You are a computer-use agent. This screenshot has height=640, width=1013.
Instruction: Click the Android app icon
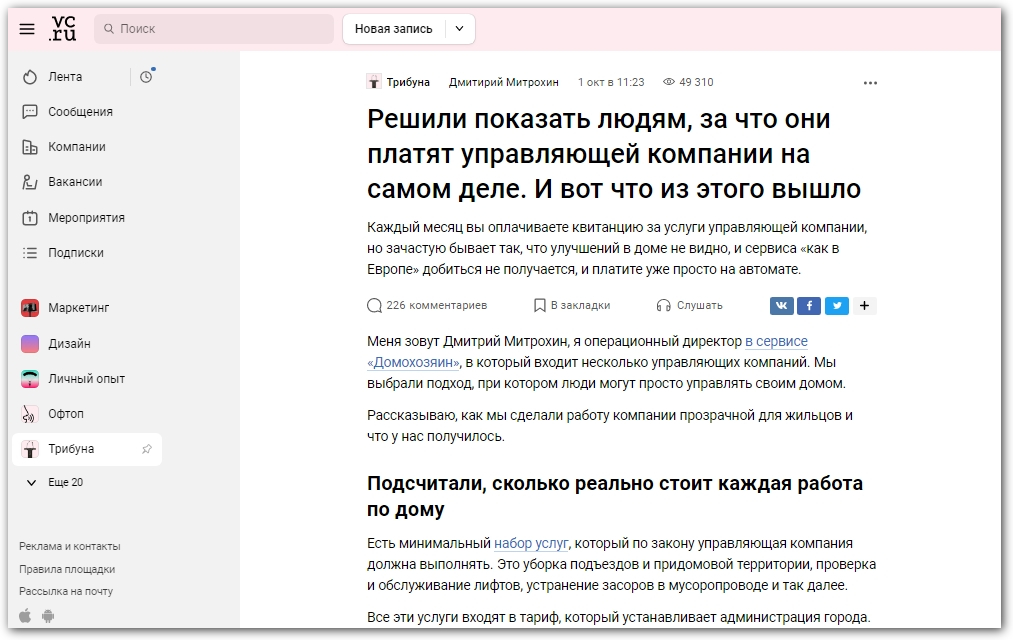point(48,616)
